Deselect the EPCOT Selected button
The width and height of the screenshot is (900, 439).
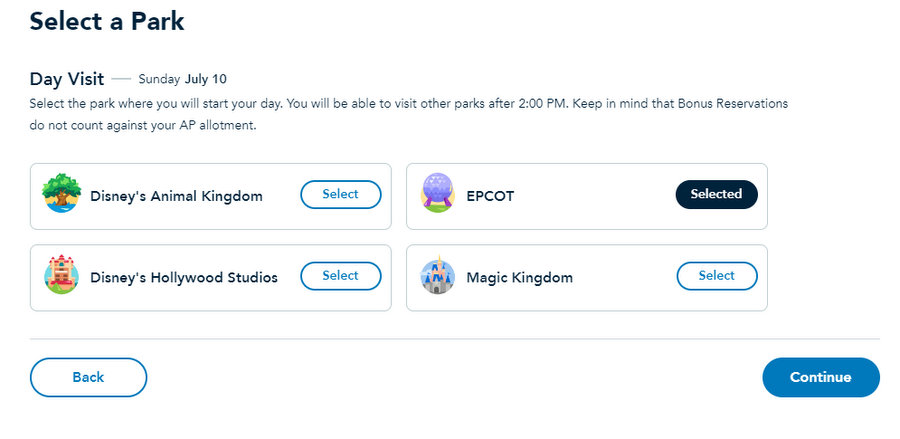click(x=716, y=195)
